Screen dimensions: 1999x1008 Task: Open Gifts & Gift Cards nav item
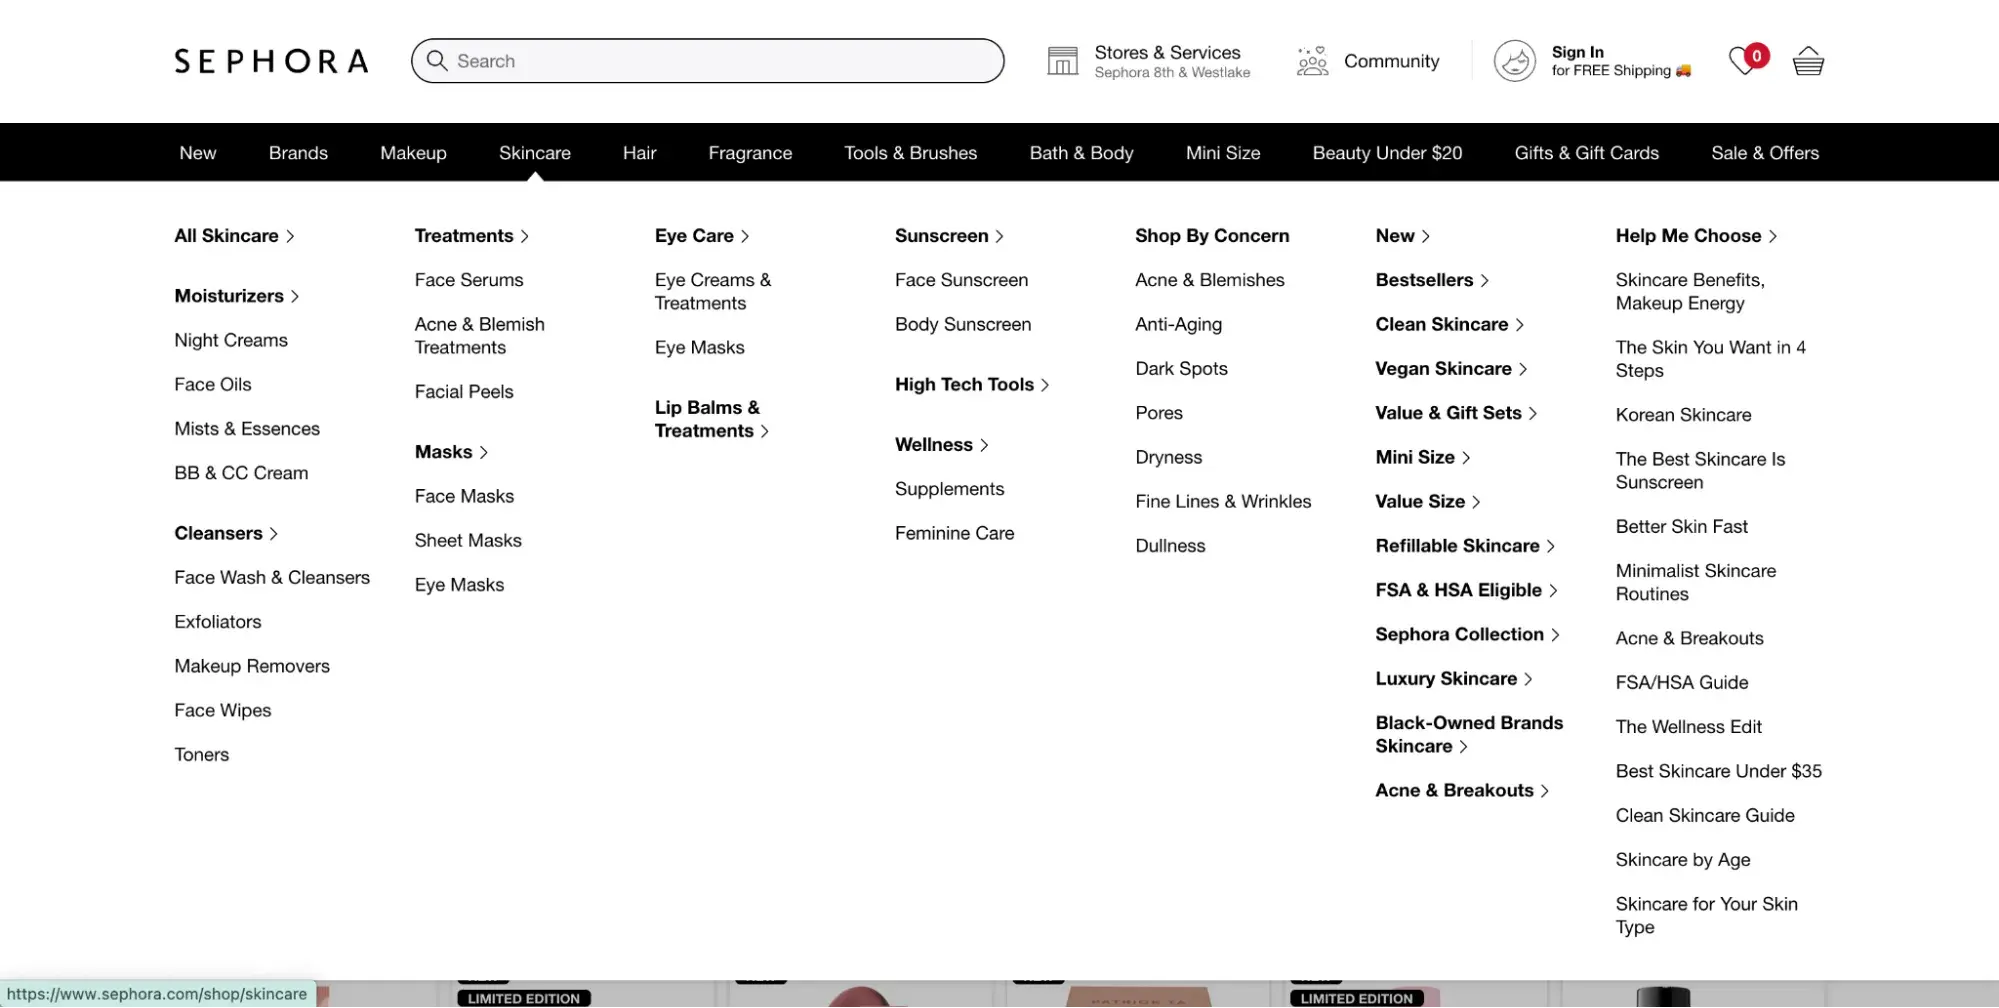1586,153
